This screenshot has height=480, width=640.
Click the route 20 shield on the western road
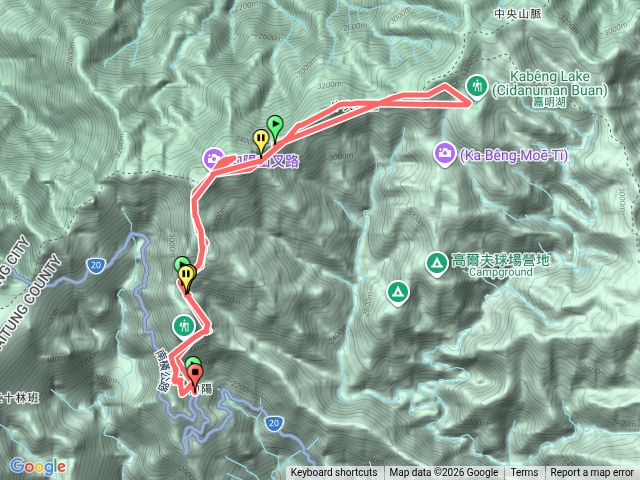coord(96,265)
